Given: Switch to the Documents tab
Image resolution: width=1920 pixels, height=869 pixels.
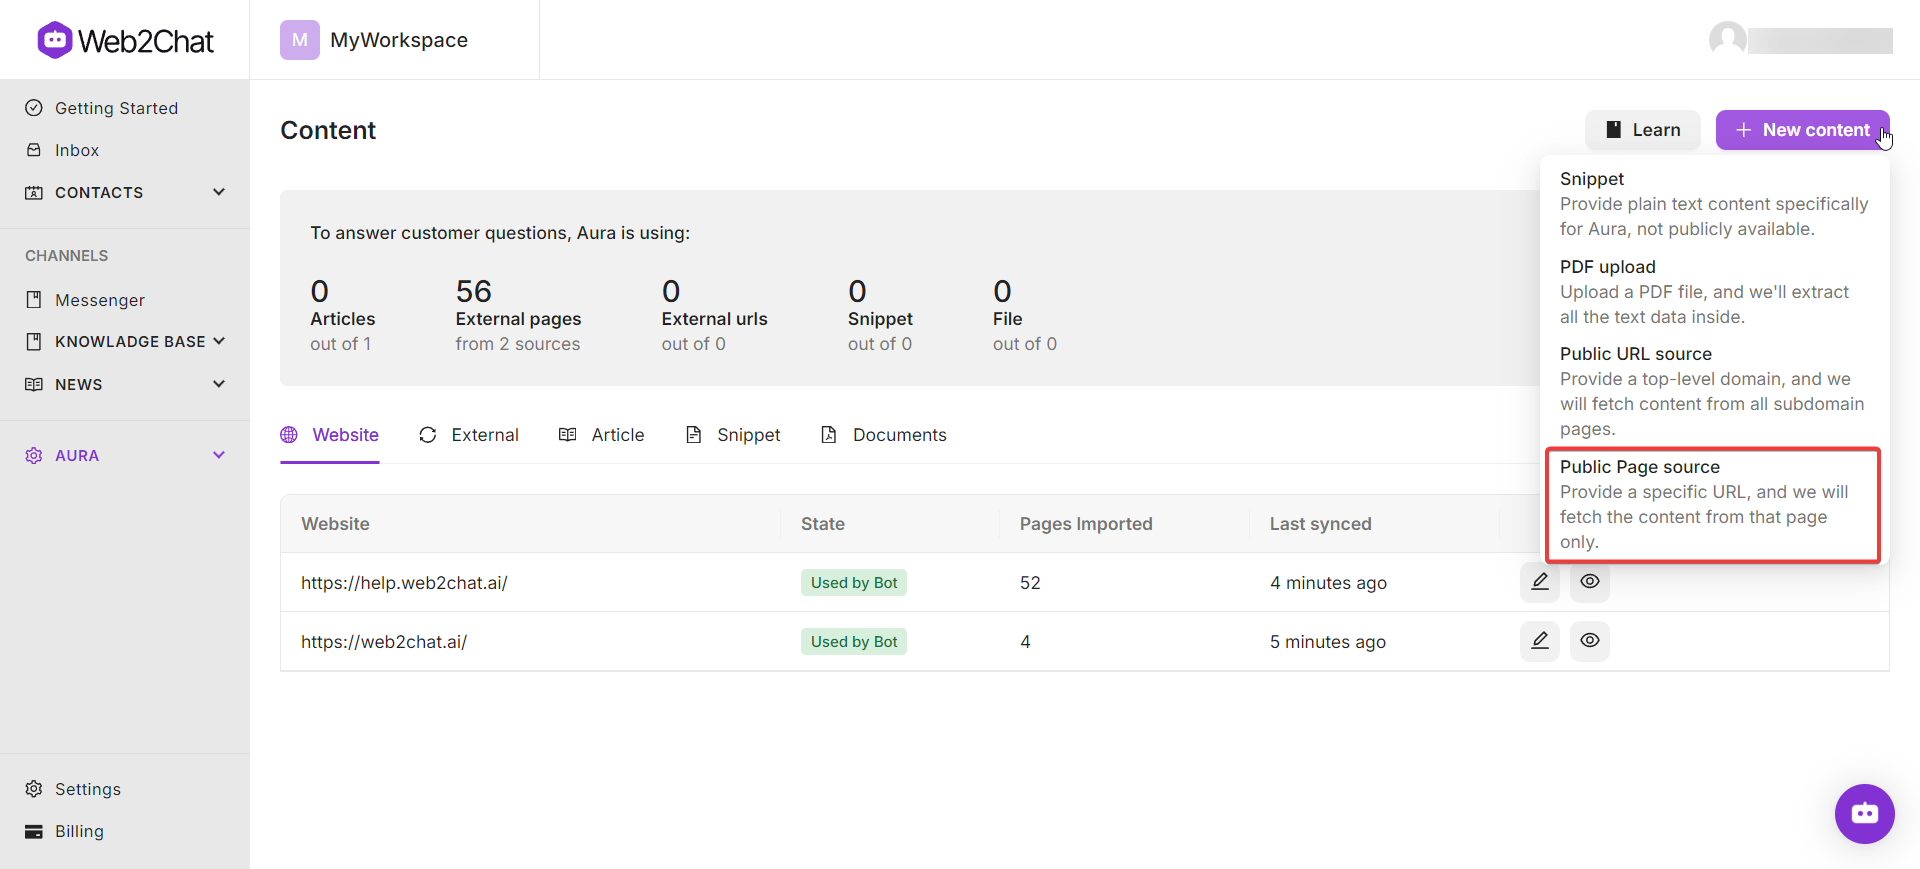Looking at the screenshot, I should tap(884, 435).
